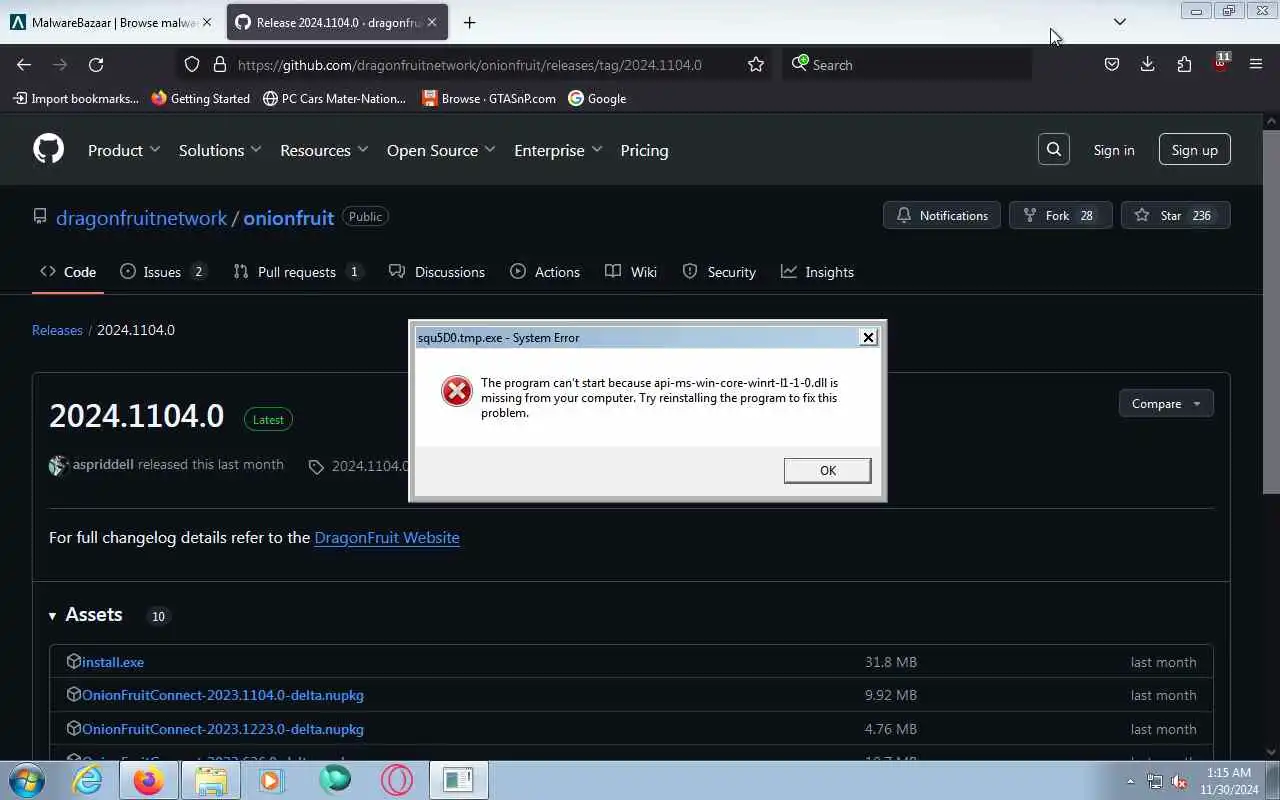This screenshot has width=1280, height=800.
Task: Click the Sign up button
Action: [1194, 150]
